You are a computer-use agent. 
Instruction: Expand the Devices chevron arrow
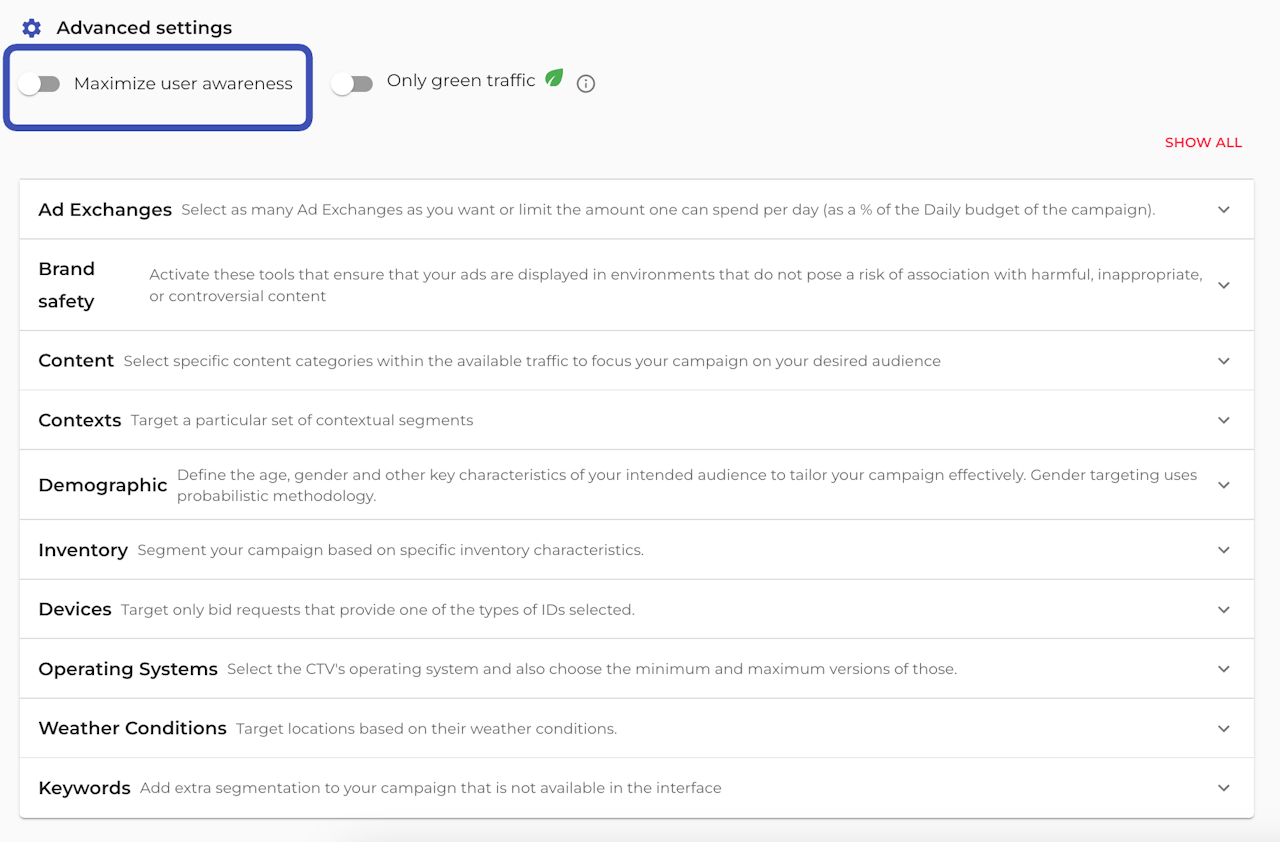click(x=1224, y=609)
